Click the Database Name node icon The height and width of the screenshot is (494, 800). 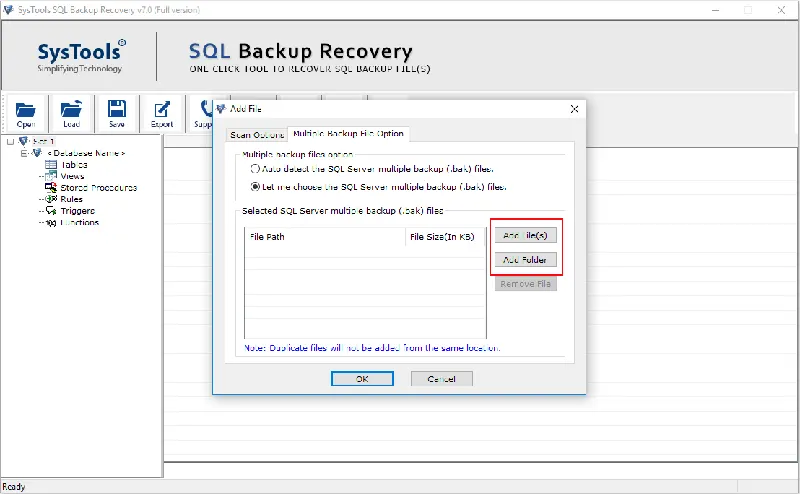(37, 153)
